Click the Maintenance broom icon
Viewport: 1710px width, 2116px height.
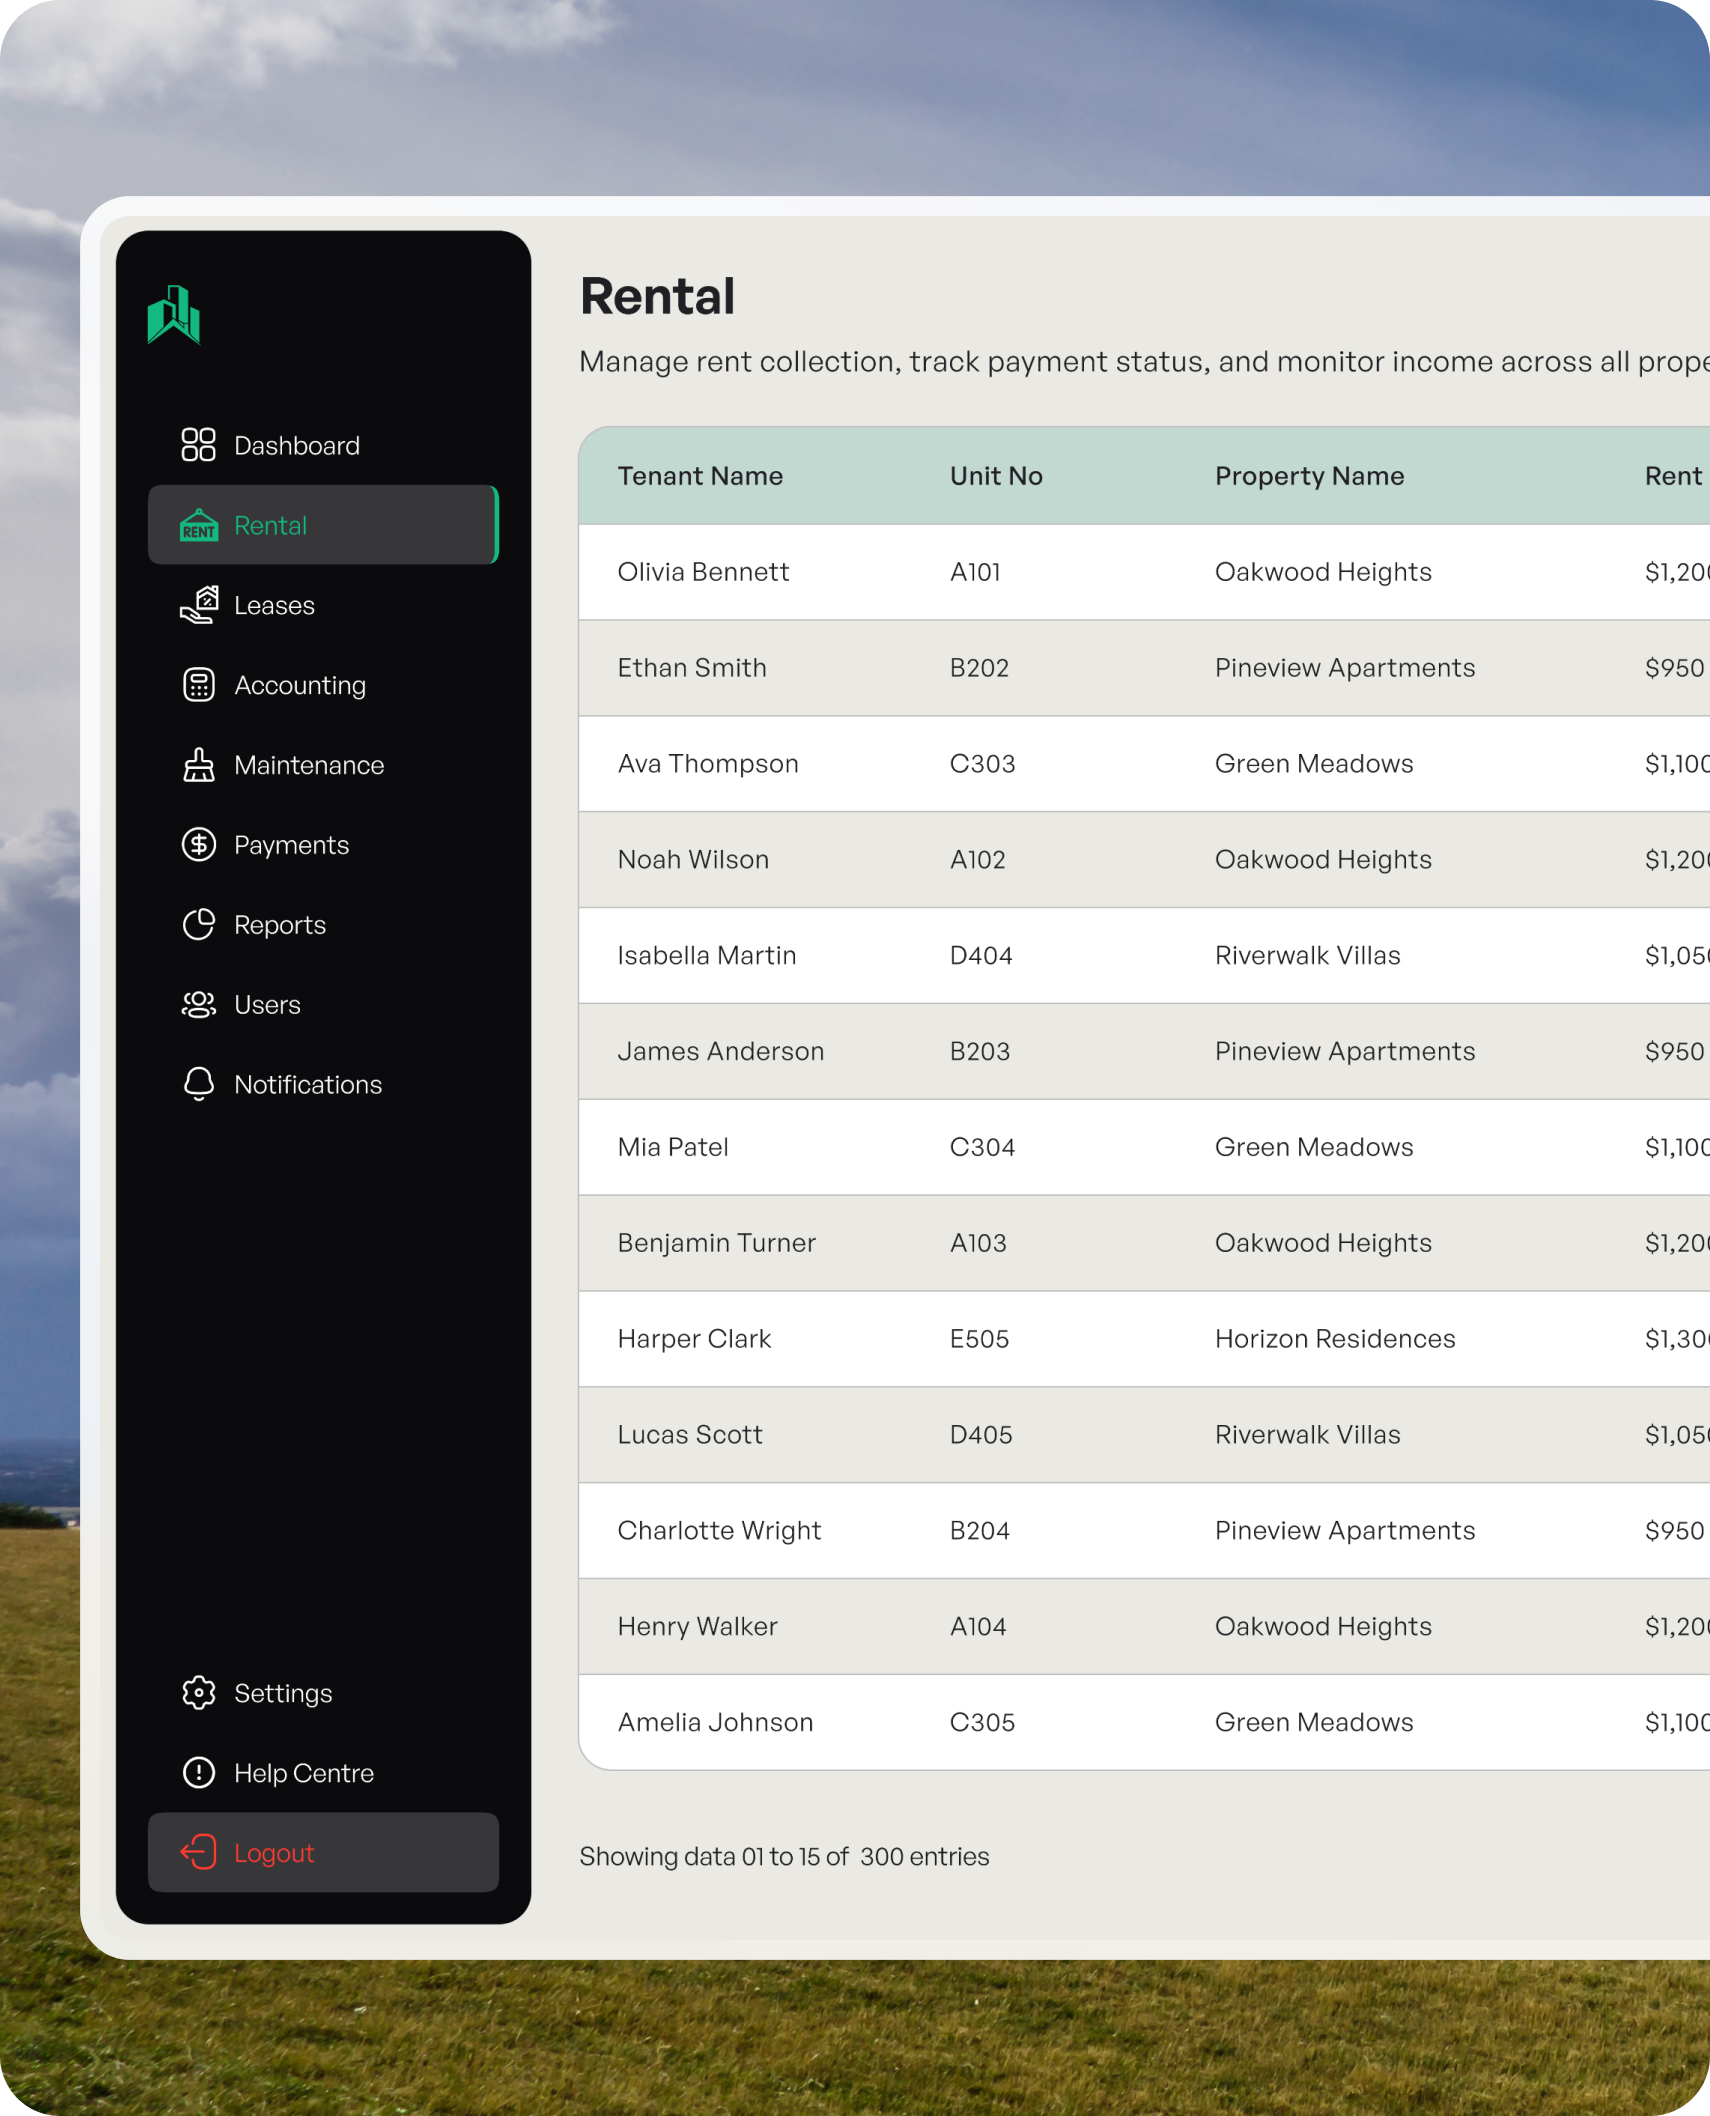tap(198, 765)
